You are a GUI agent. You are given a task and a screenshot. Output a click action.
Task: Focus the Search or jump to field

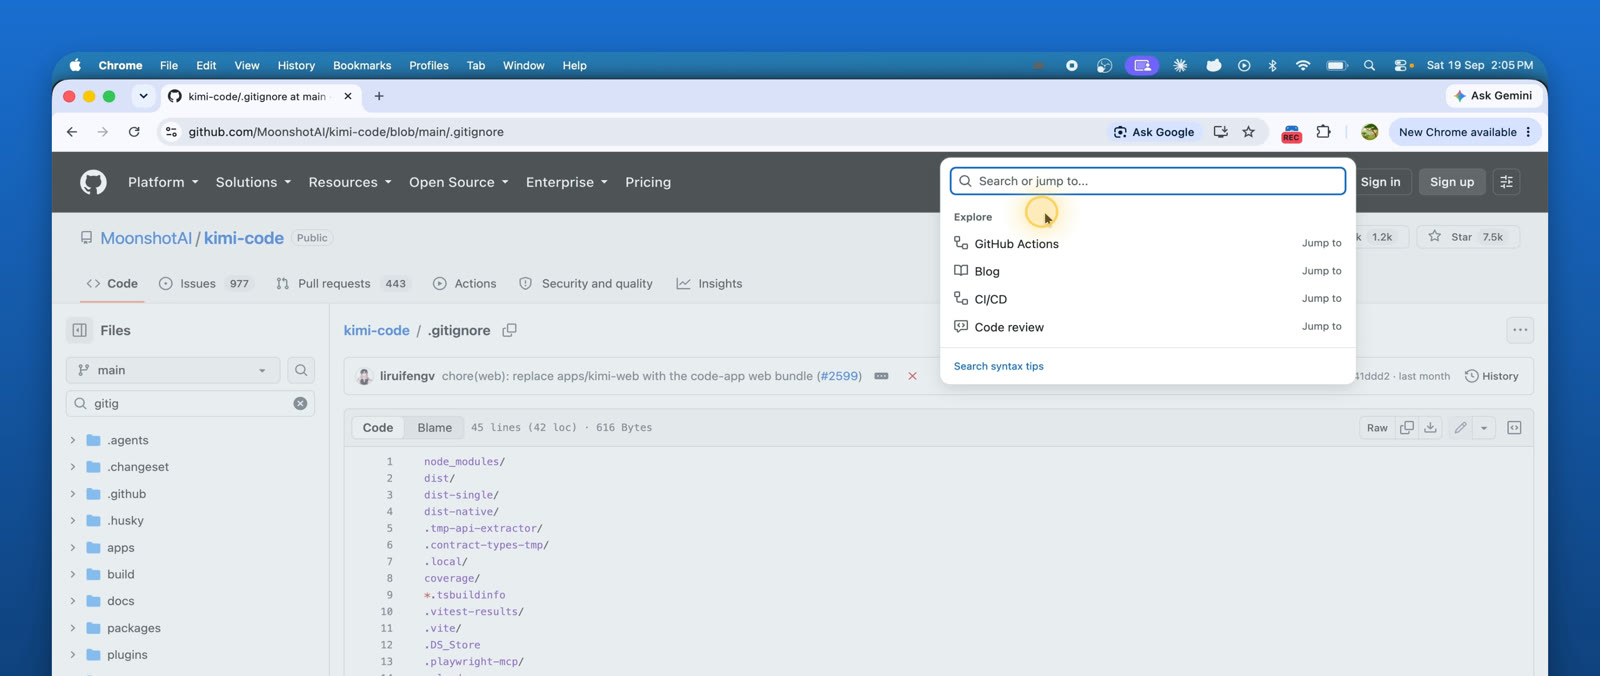[1148, 181]
